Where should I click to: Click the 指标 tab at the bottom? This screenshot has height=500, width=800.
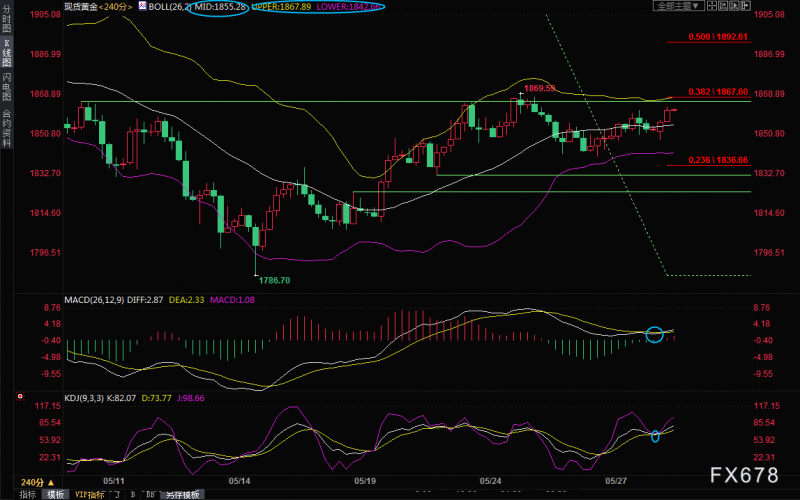[x=28, y=494]
